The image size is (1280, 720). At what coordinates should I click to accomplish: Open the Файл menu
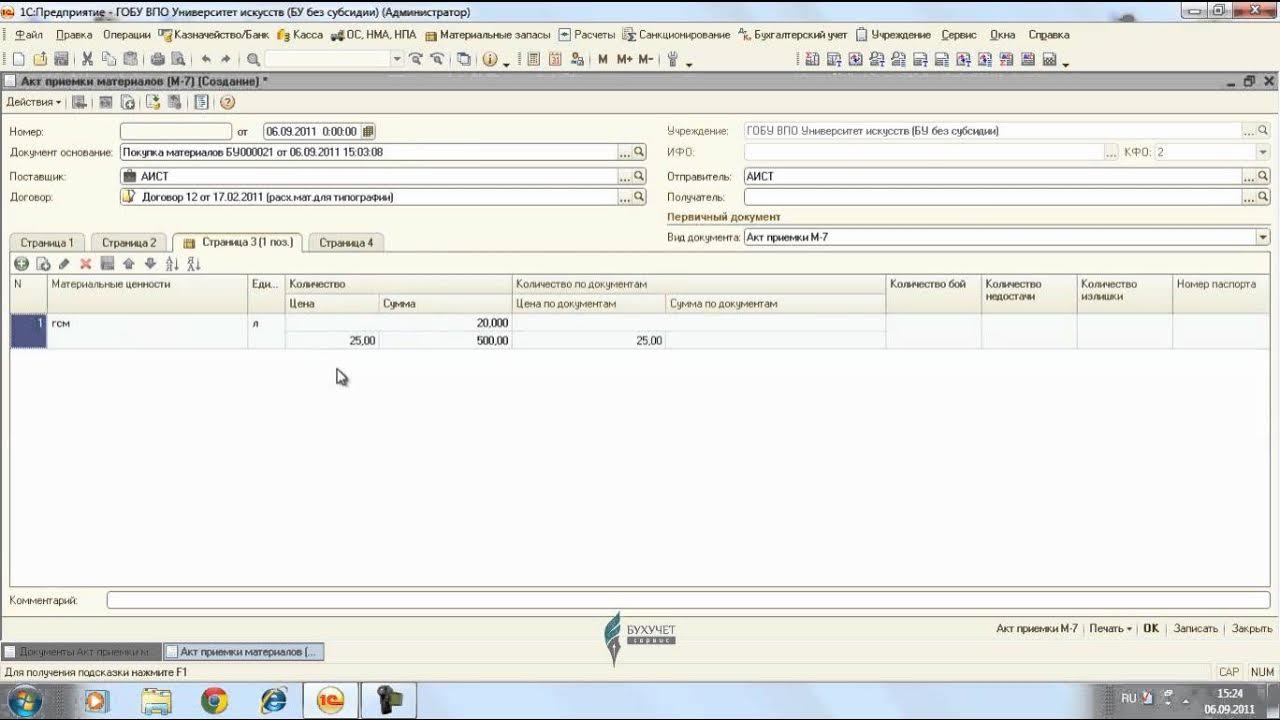(28, 34)
